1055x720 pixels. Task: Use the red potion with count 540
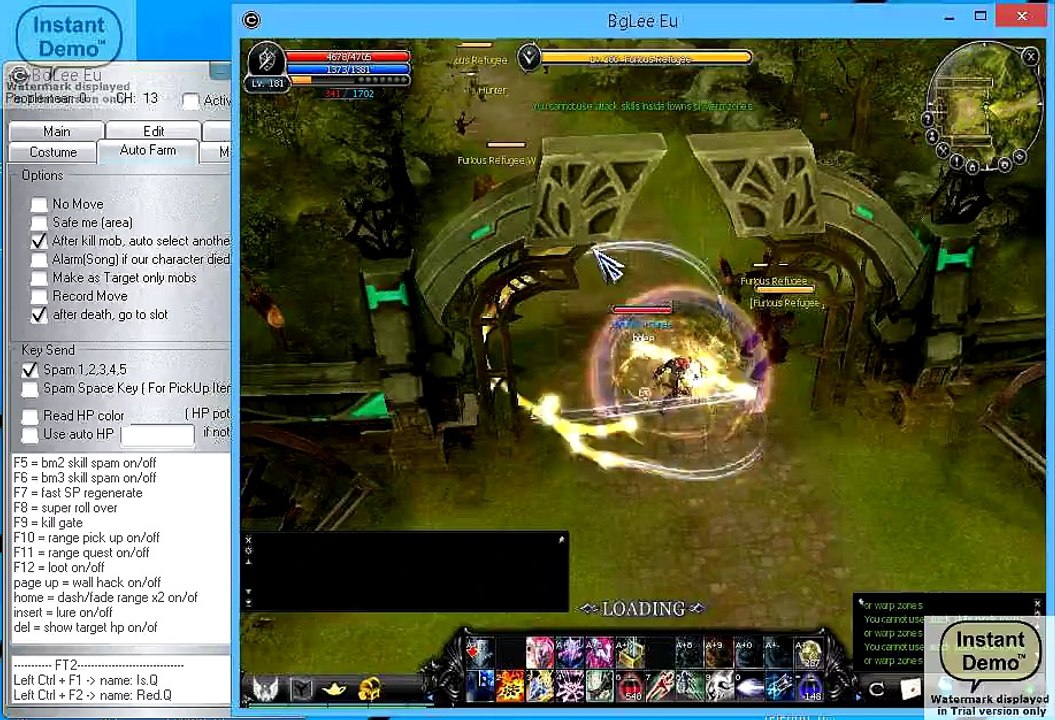click(x=630, y=686)
